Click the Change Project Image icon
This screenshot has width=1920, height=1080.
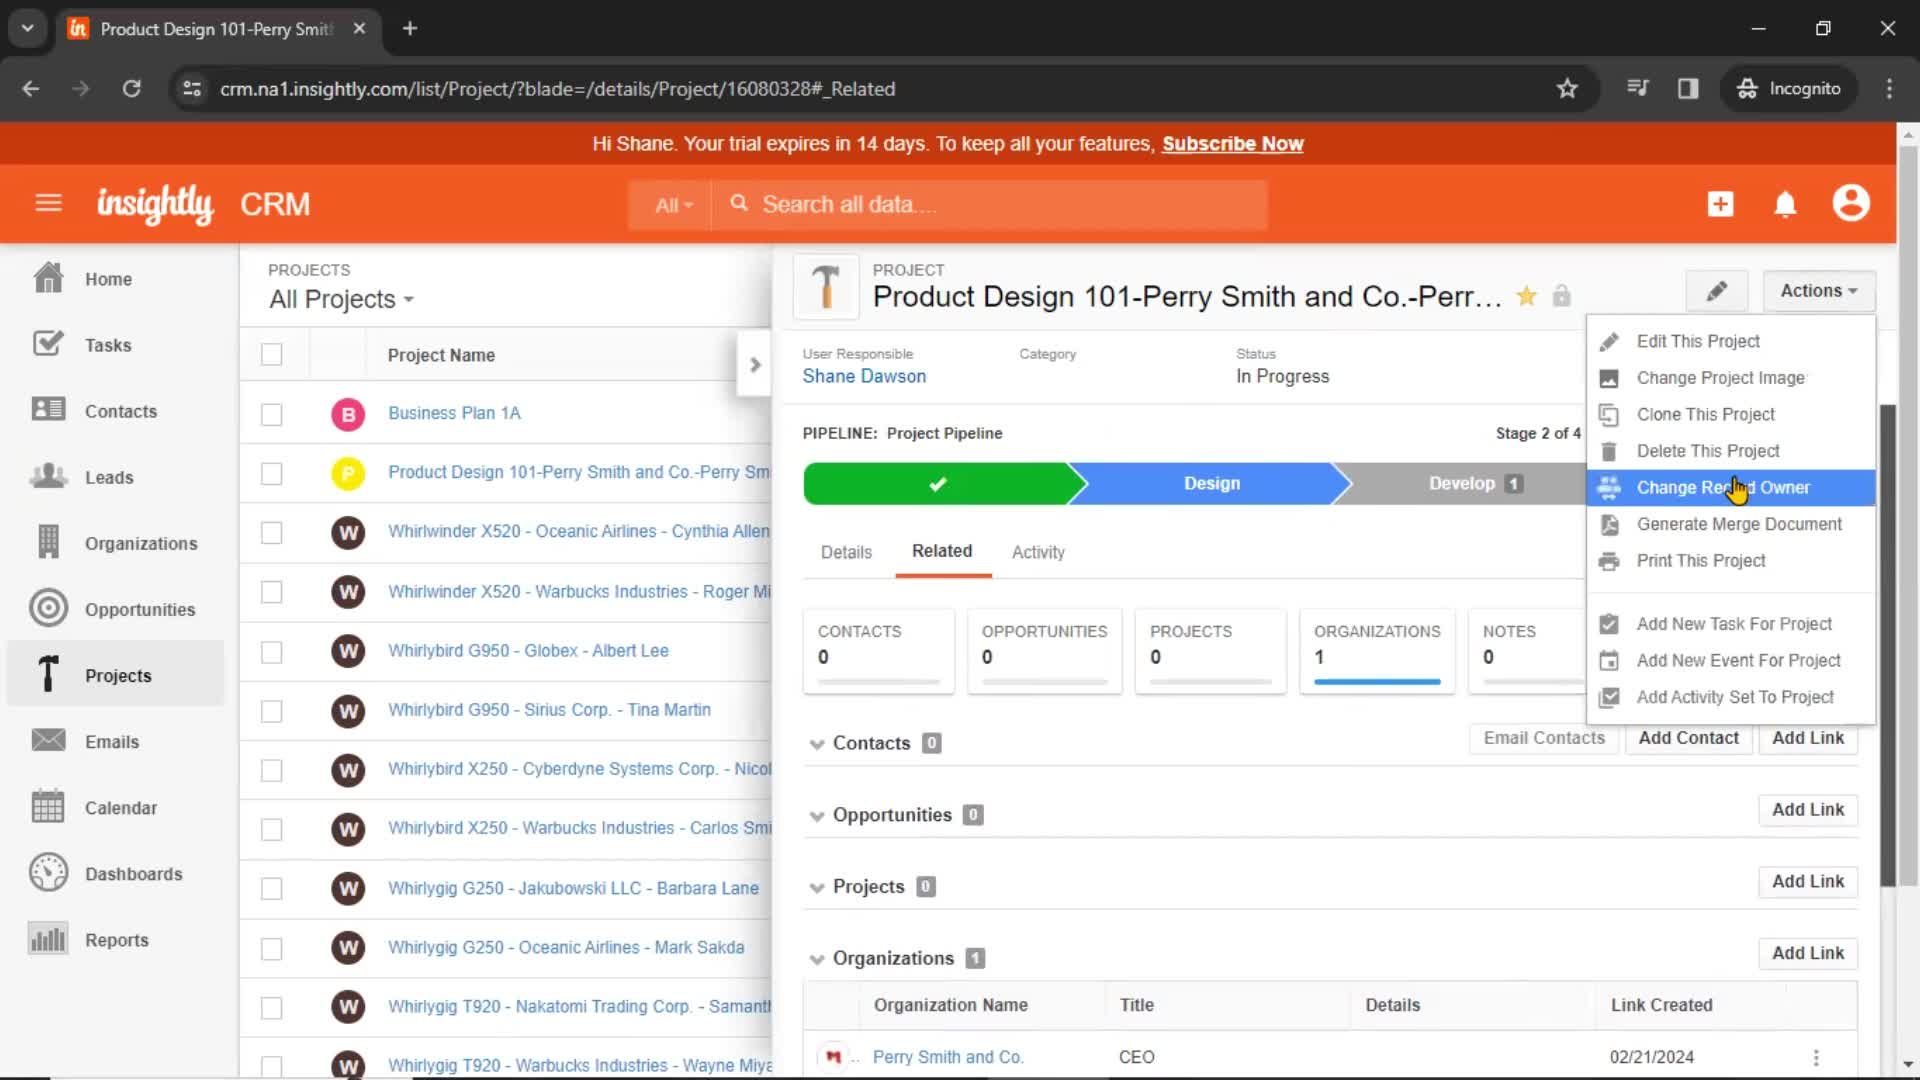click(1610, 377)
